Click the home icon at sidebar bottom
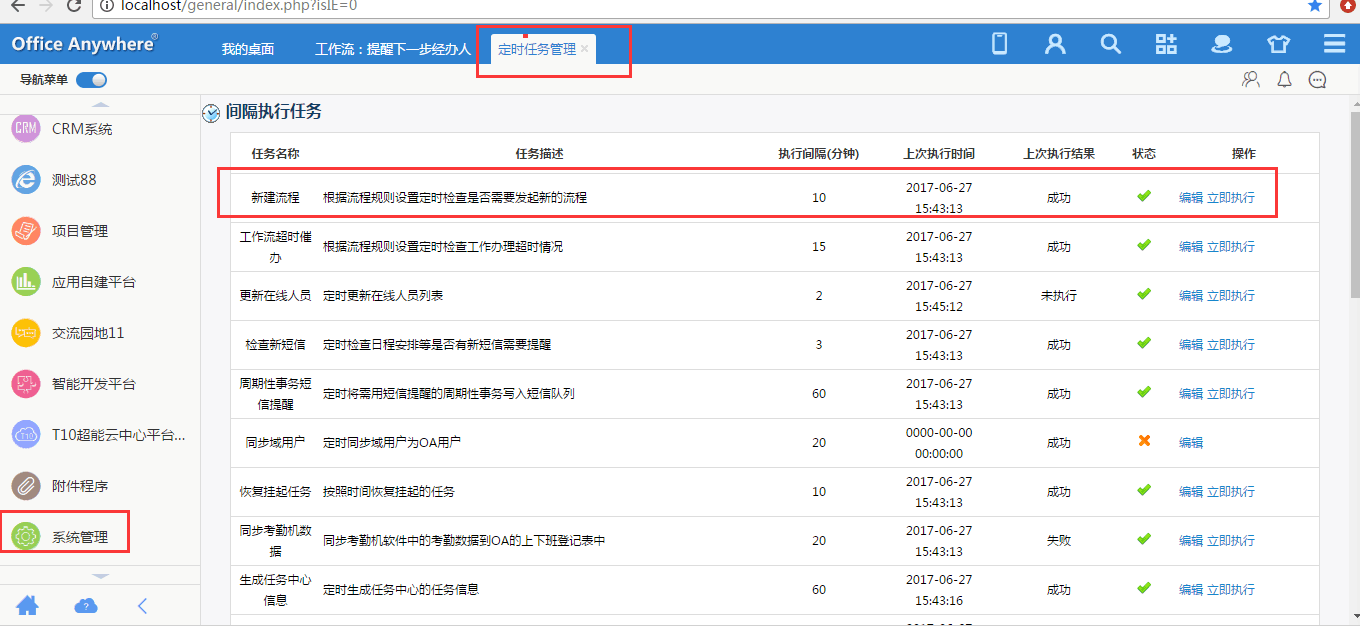The image size is (1360, 626). [x=28, y=605]
